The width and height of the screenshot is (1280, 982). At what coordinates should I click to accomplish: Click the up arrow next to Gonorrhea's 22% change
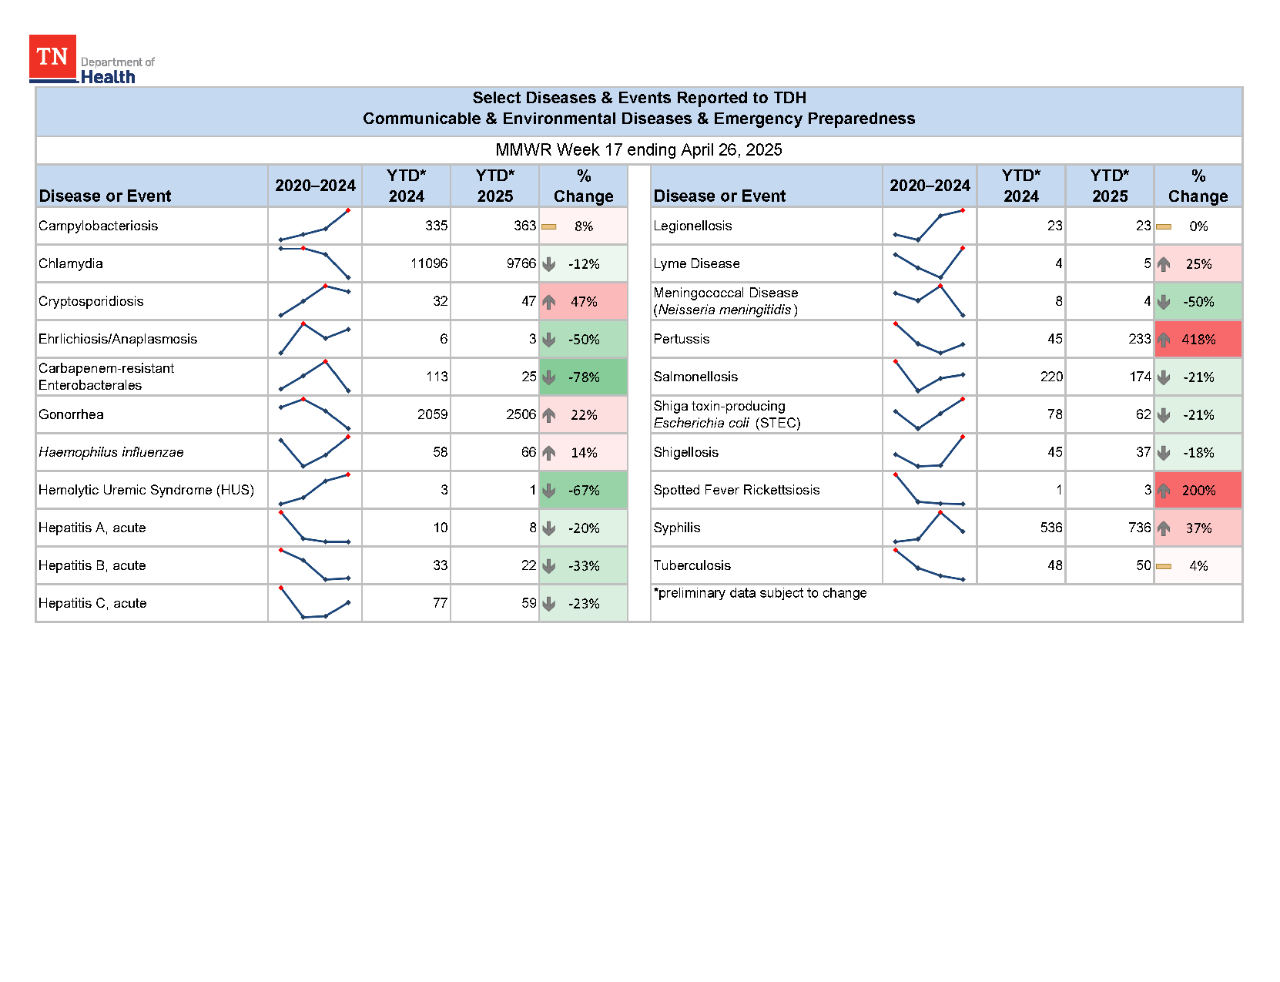[x=550, y=414]
